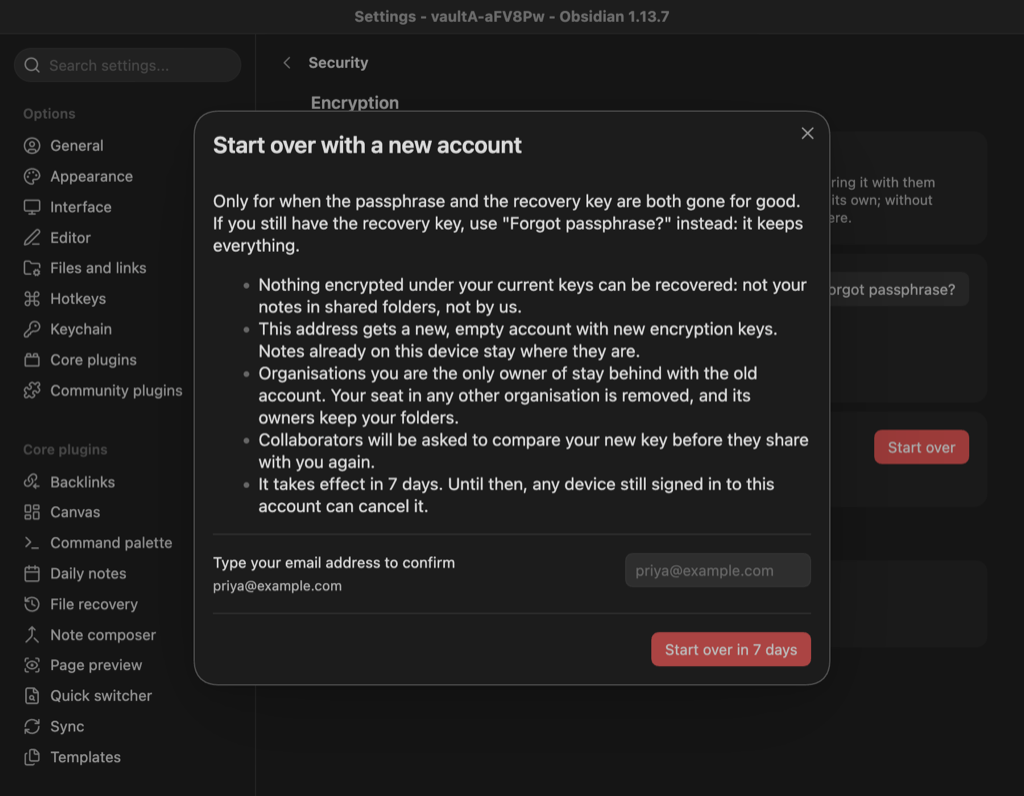1024x796 pixels.
Task: Click the Daily notes calendar icon
Action: click(x=32, y=573)
